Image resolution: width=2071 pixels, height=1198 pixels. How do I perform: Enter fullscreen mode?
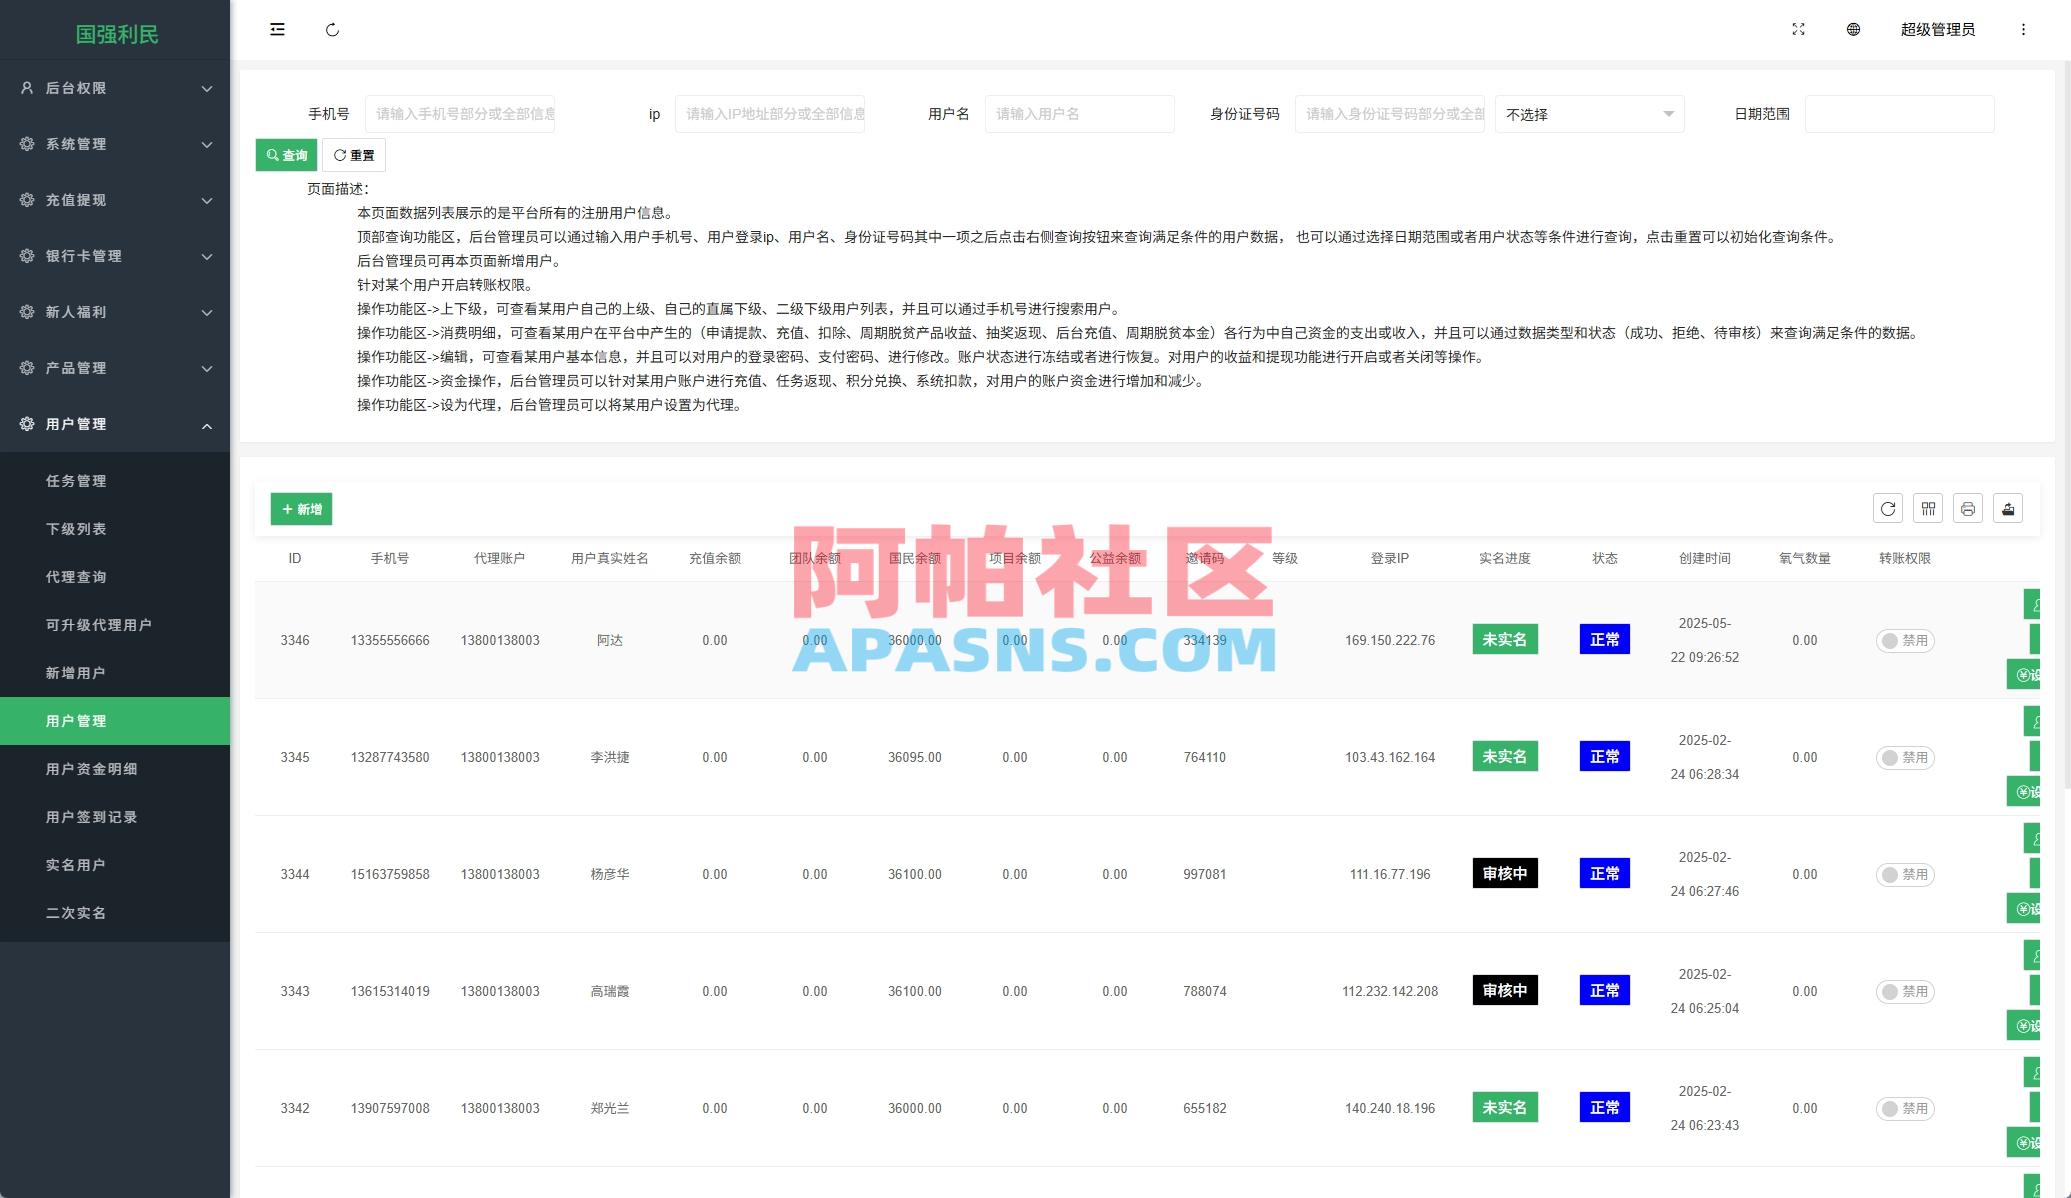coord(1798,29)
